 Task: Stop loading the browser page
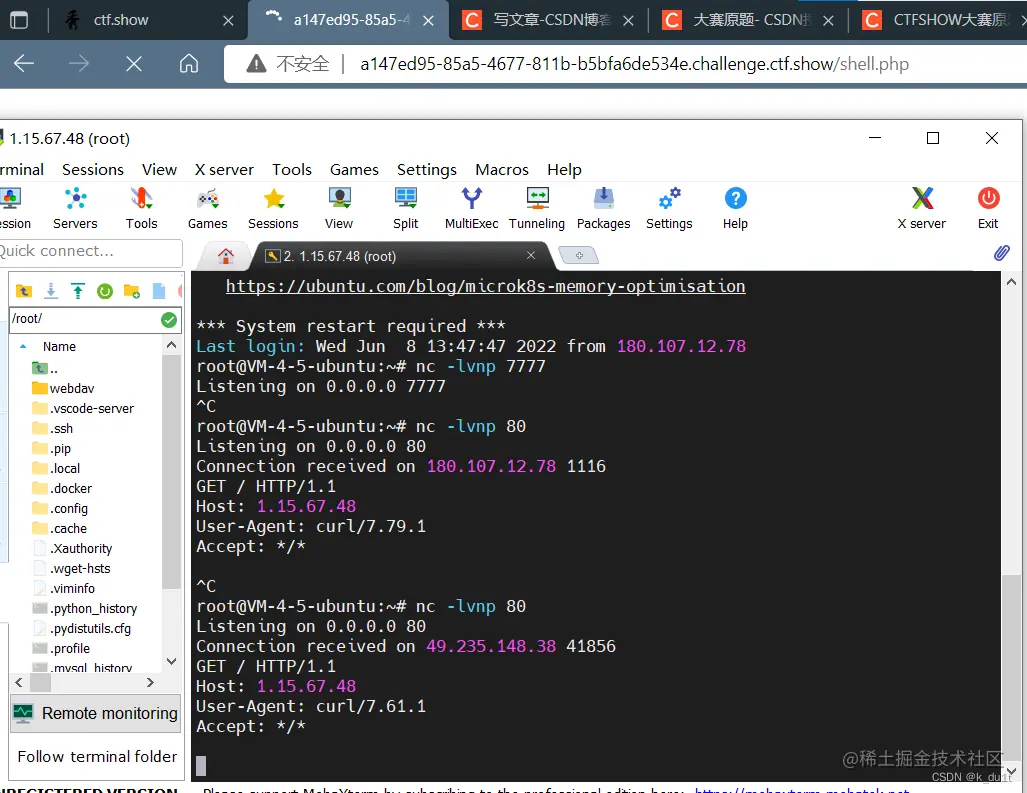tap(134, 64)
